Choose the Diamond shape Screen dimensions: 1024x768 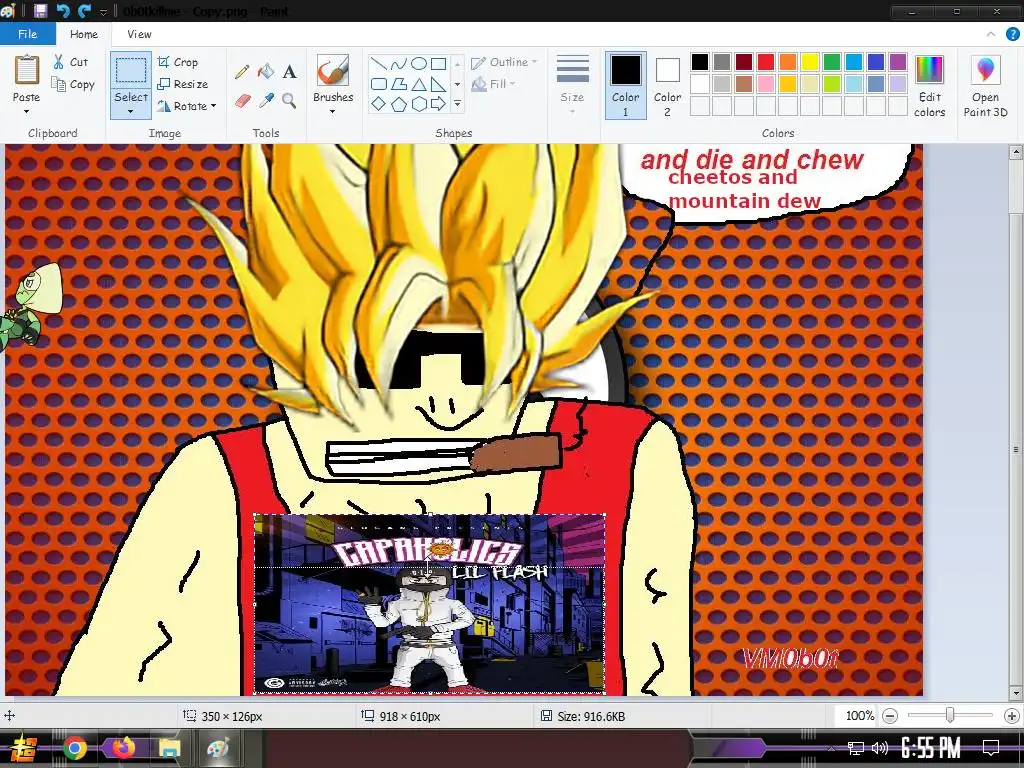(378, 103)
